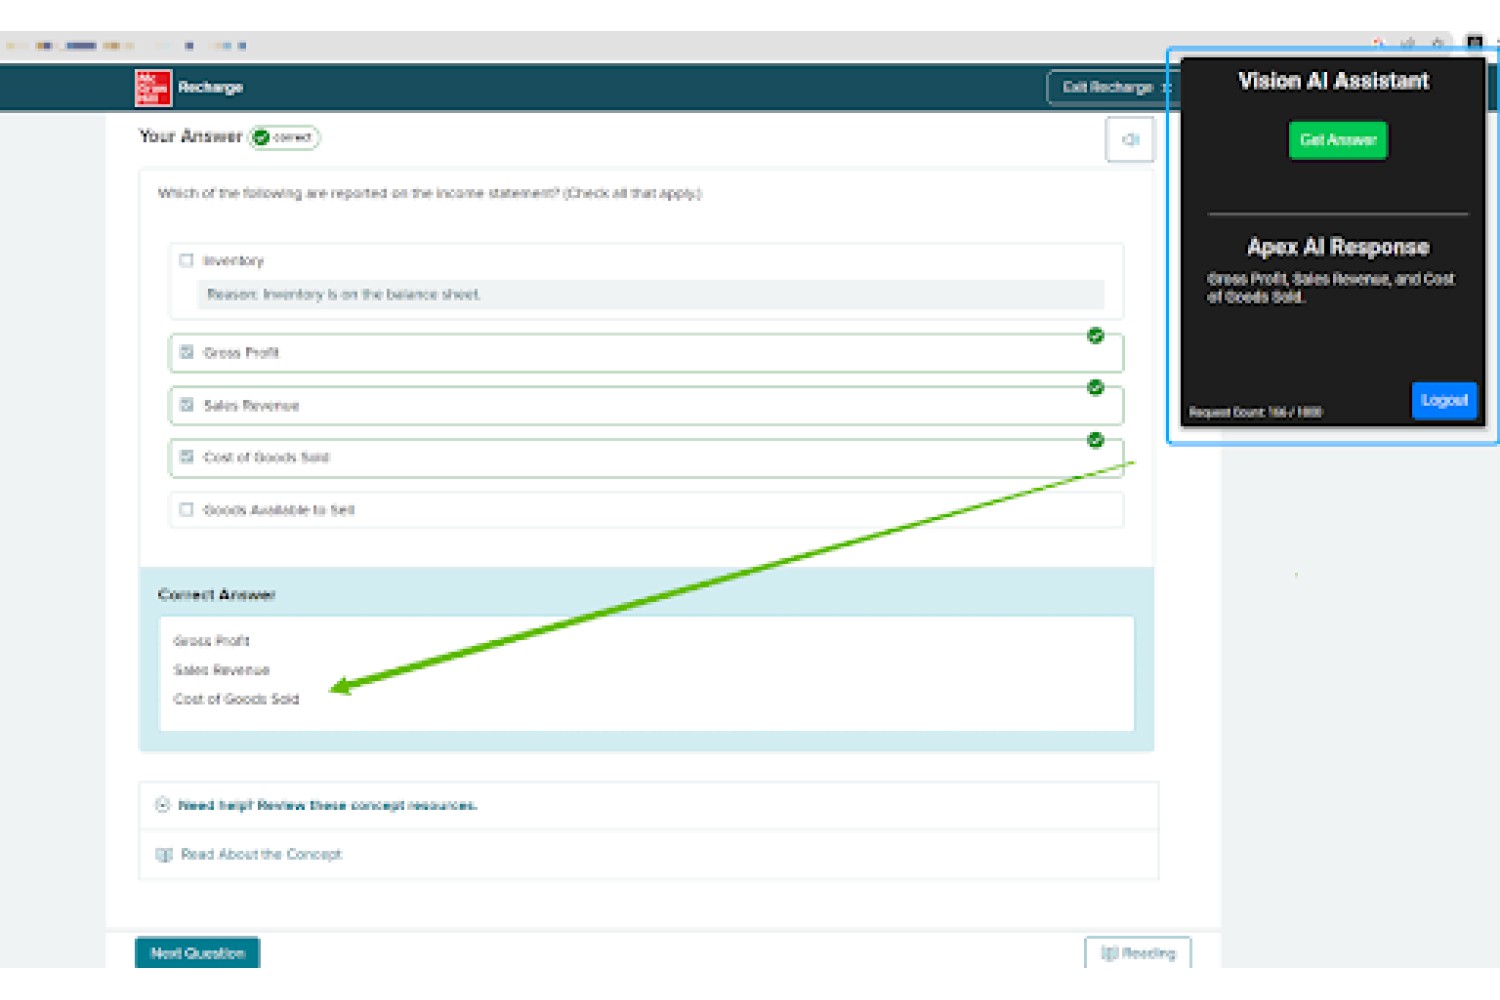
Task: Click the Reading button
Action: click(x=1138, y=953)
